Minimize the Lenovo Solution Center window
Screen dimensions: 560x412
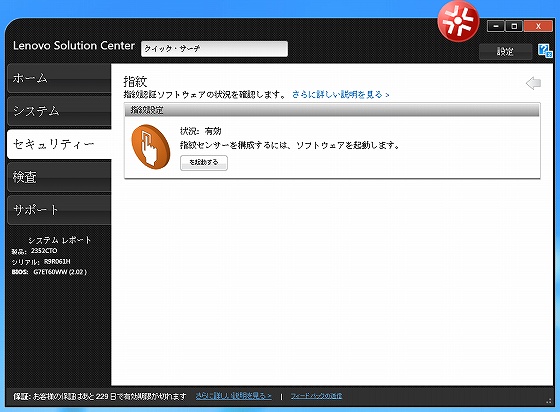pos(496,26)
